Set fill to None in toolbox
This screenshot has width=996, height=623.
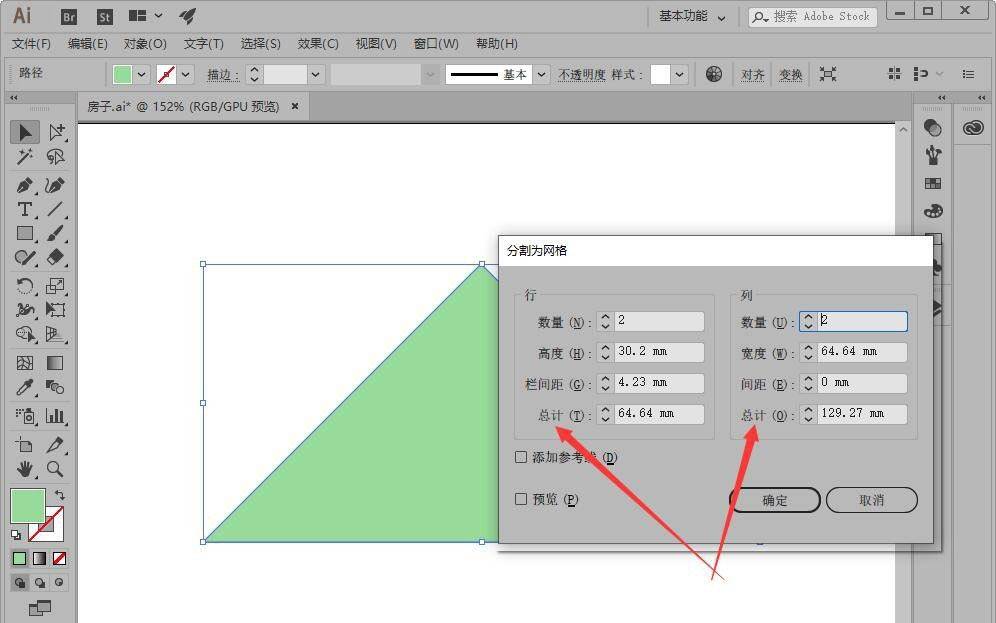[60, 558]
